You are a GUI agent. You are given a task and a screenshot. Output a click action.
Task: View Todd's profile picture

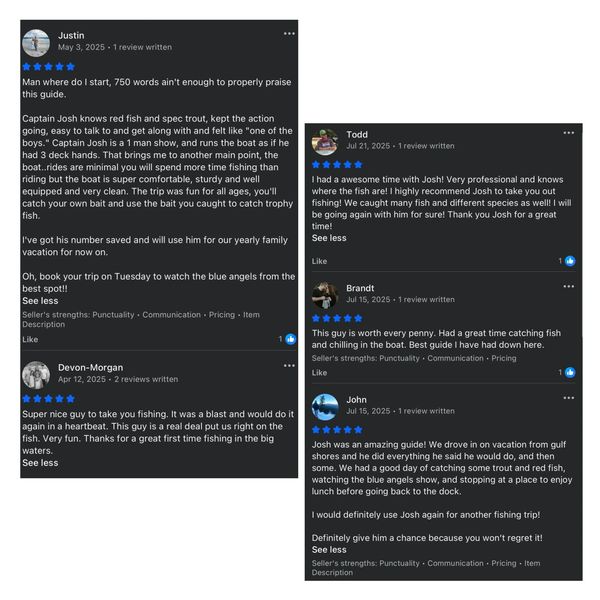[x=324, y=141]
